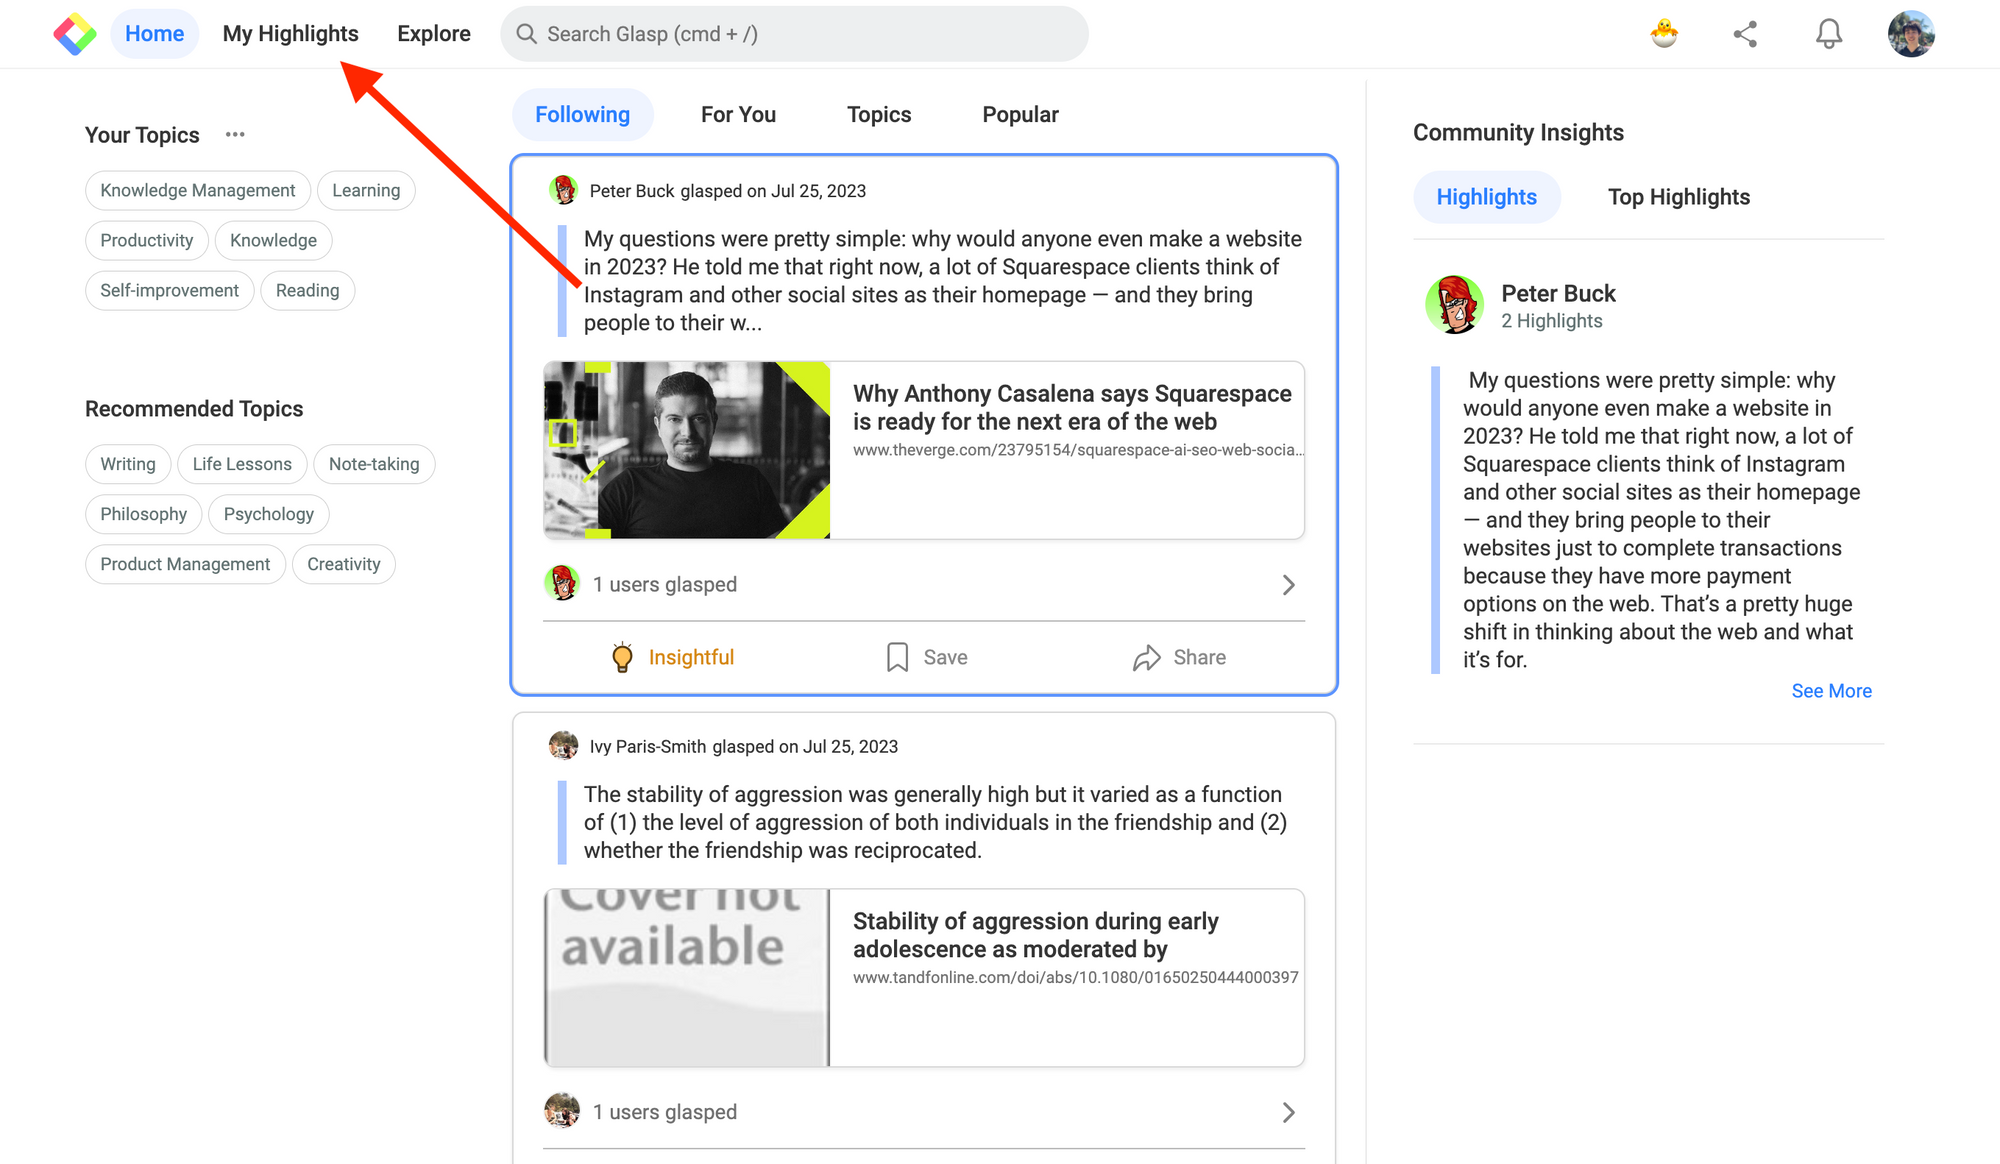Select the Product Management recommended topic
Image resolution: width=2000 pixels, height=1164 pixels.
click(185, 564)
